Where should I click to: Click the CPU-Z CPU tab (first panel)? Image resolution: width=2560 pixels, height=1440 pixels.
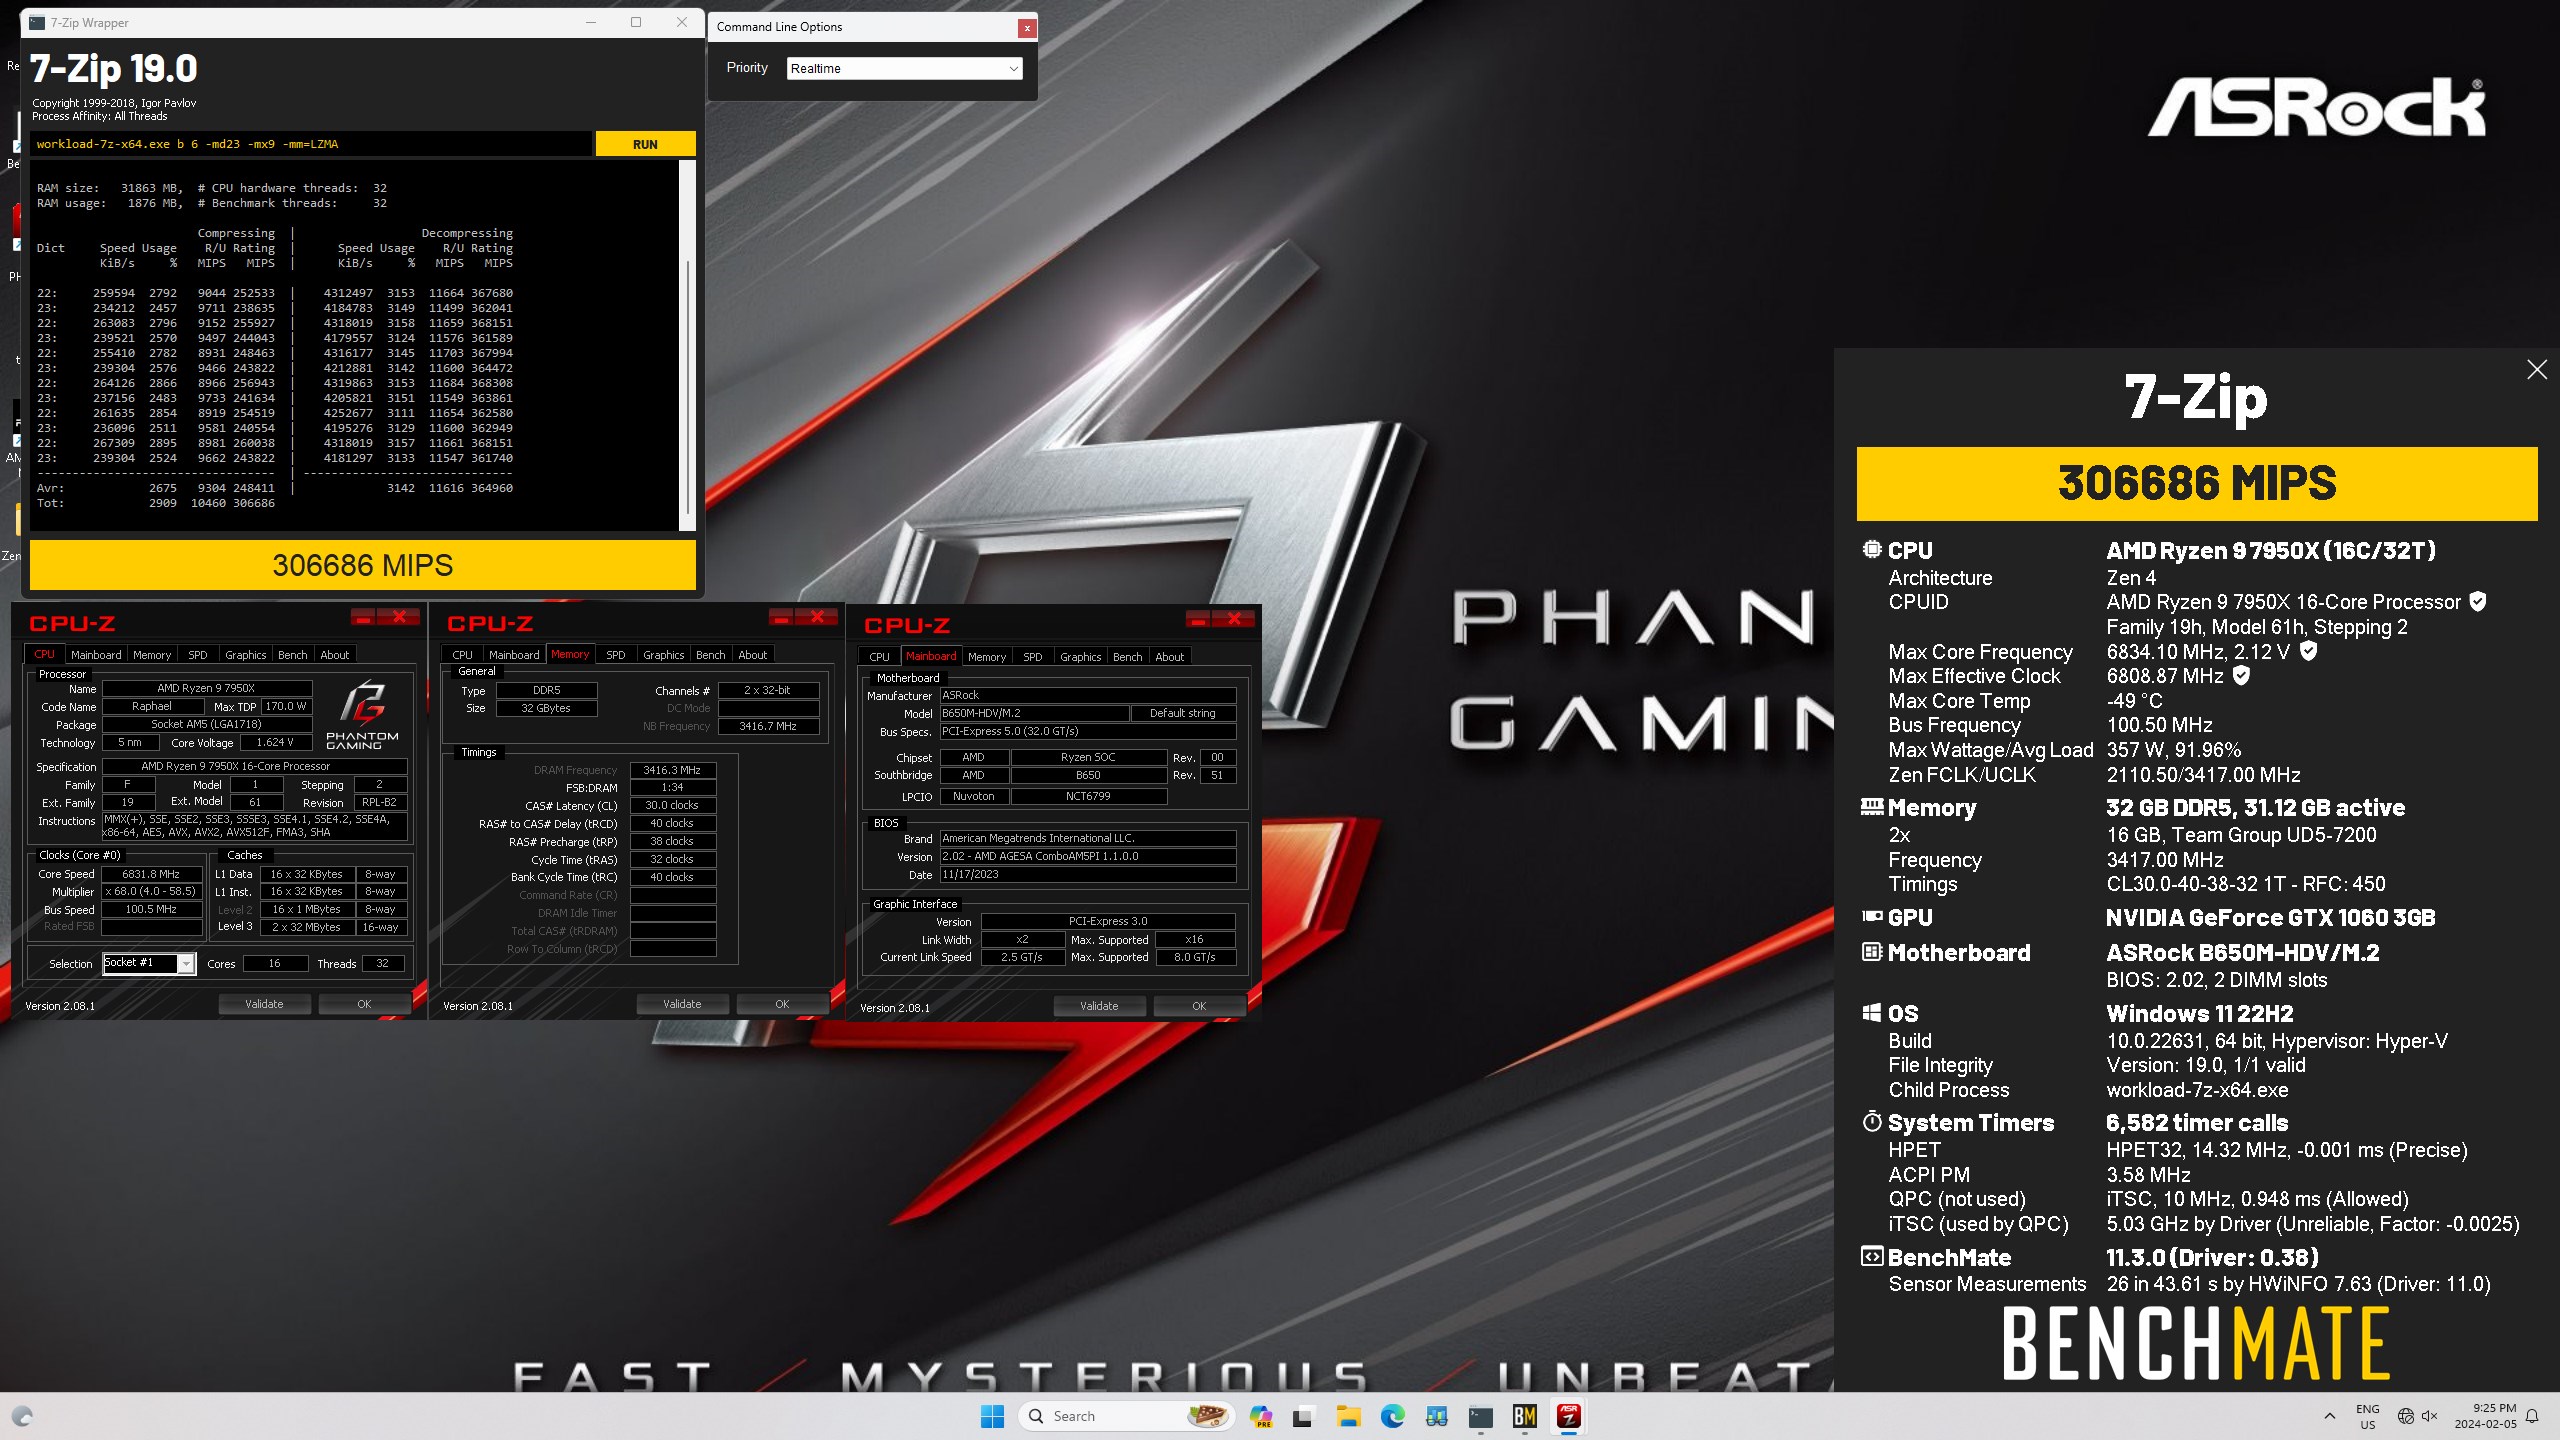click(x=46, y=654)
